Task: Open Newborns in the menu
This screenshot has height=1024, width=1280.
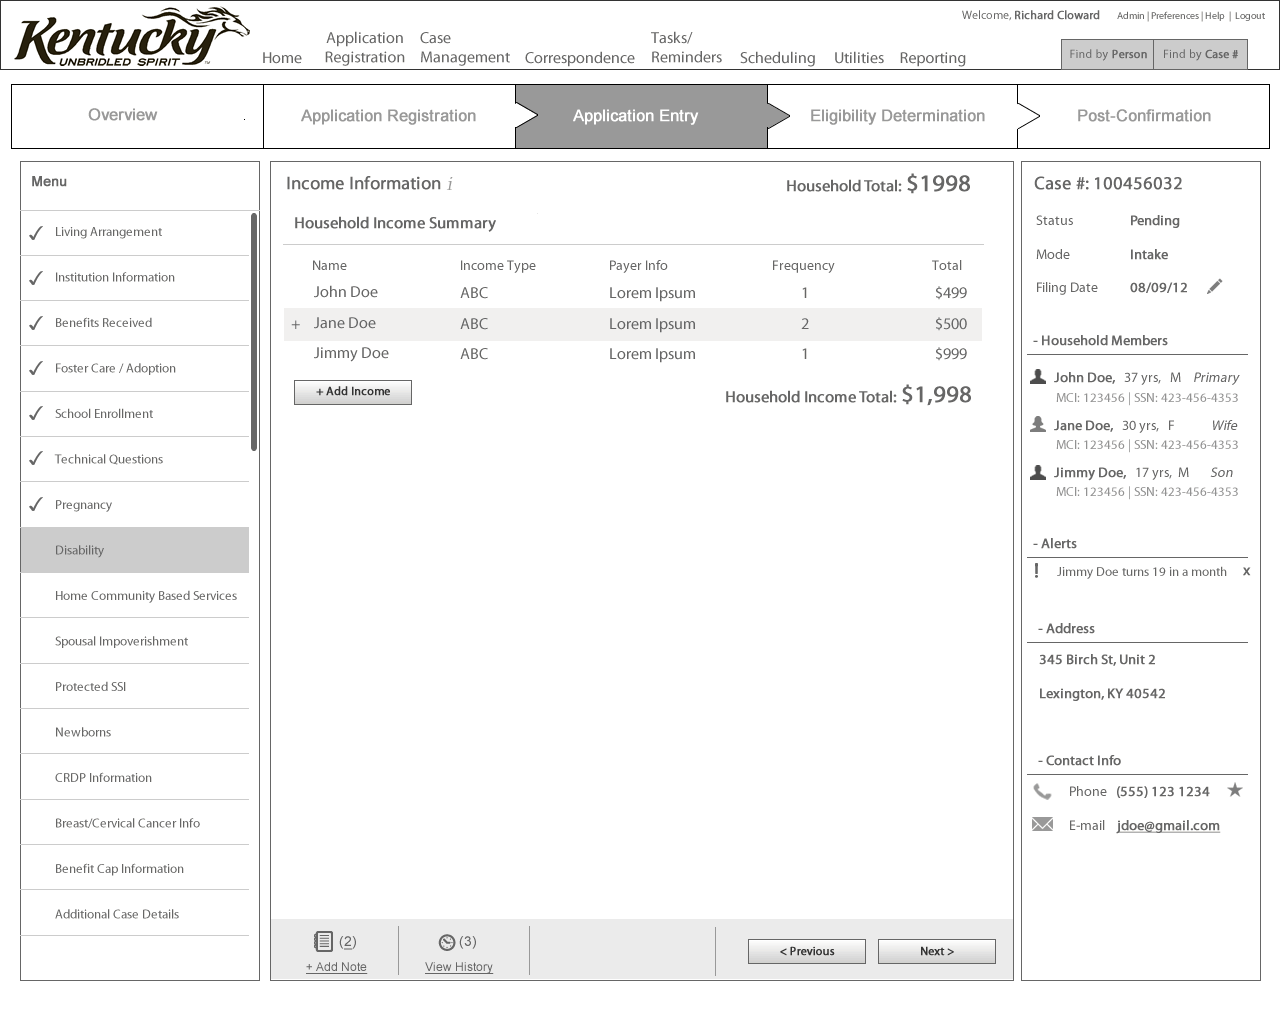Action: pyautogui.click(x=135, y=732)
